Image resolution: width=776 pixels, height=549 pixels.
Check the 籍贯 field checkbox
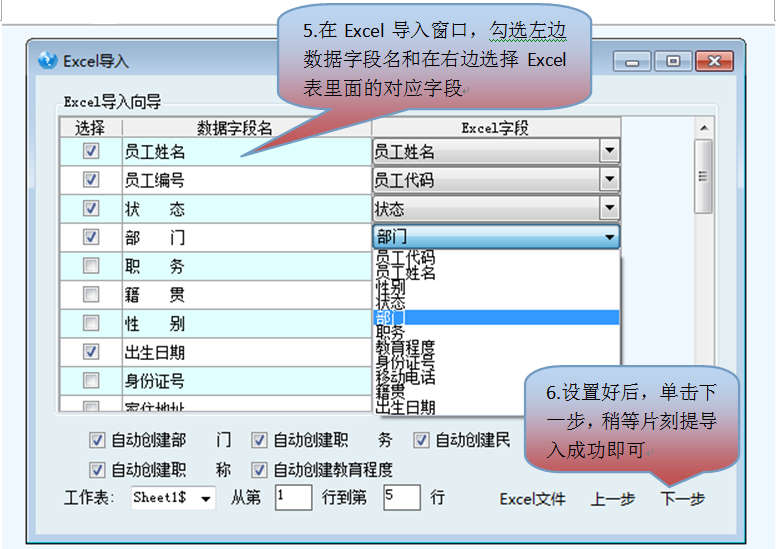point(91,294)
